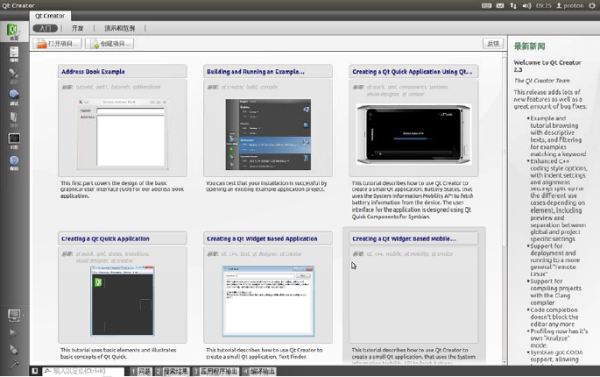The width and height of the screenshot is (600, 377).
Task: Open the mail envelope indicator in tray
Action: (500, 5)
